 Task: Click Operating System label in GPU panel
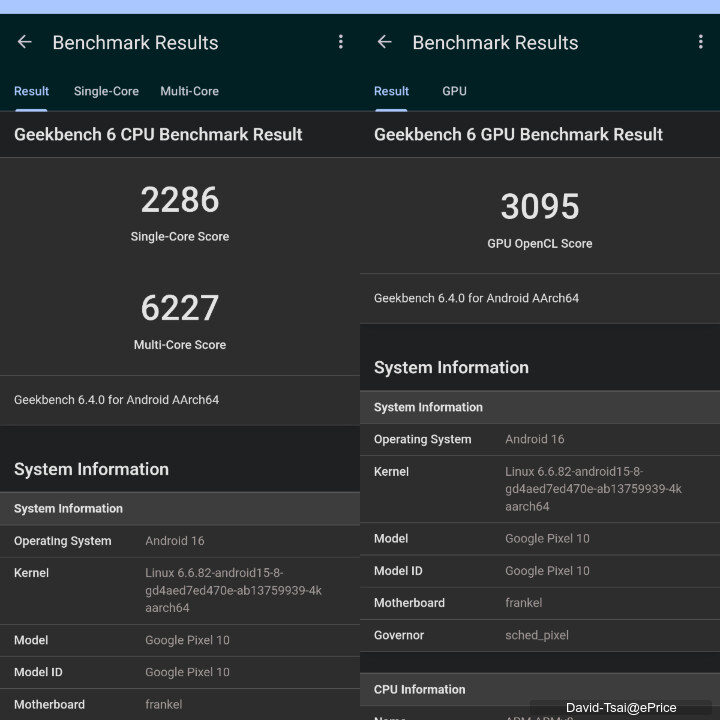(422, 439)
